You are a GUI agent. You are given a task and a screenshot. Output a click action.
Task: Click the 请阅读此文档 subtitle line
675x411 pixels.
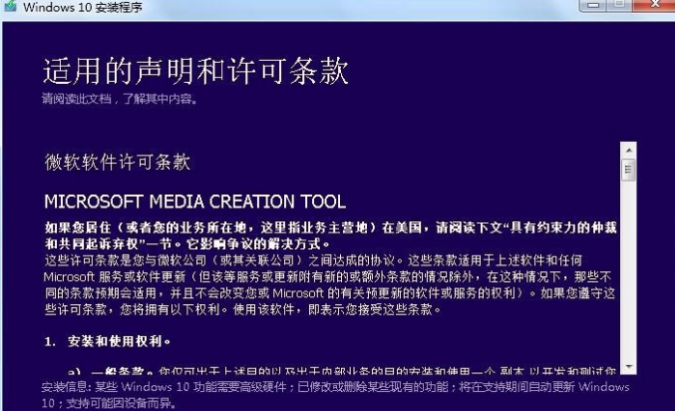[x=118, y=99]
